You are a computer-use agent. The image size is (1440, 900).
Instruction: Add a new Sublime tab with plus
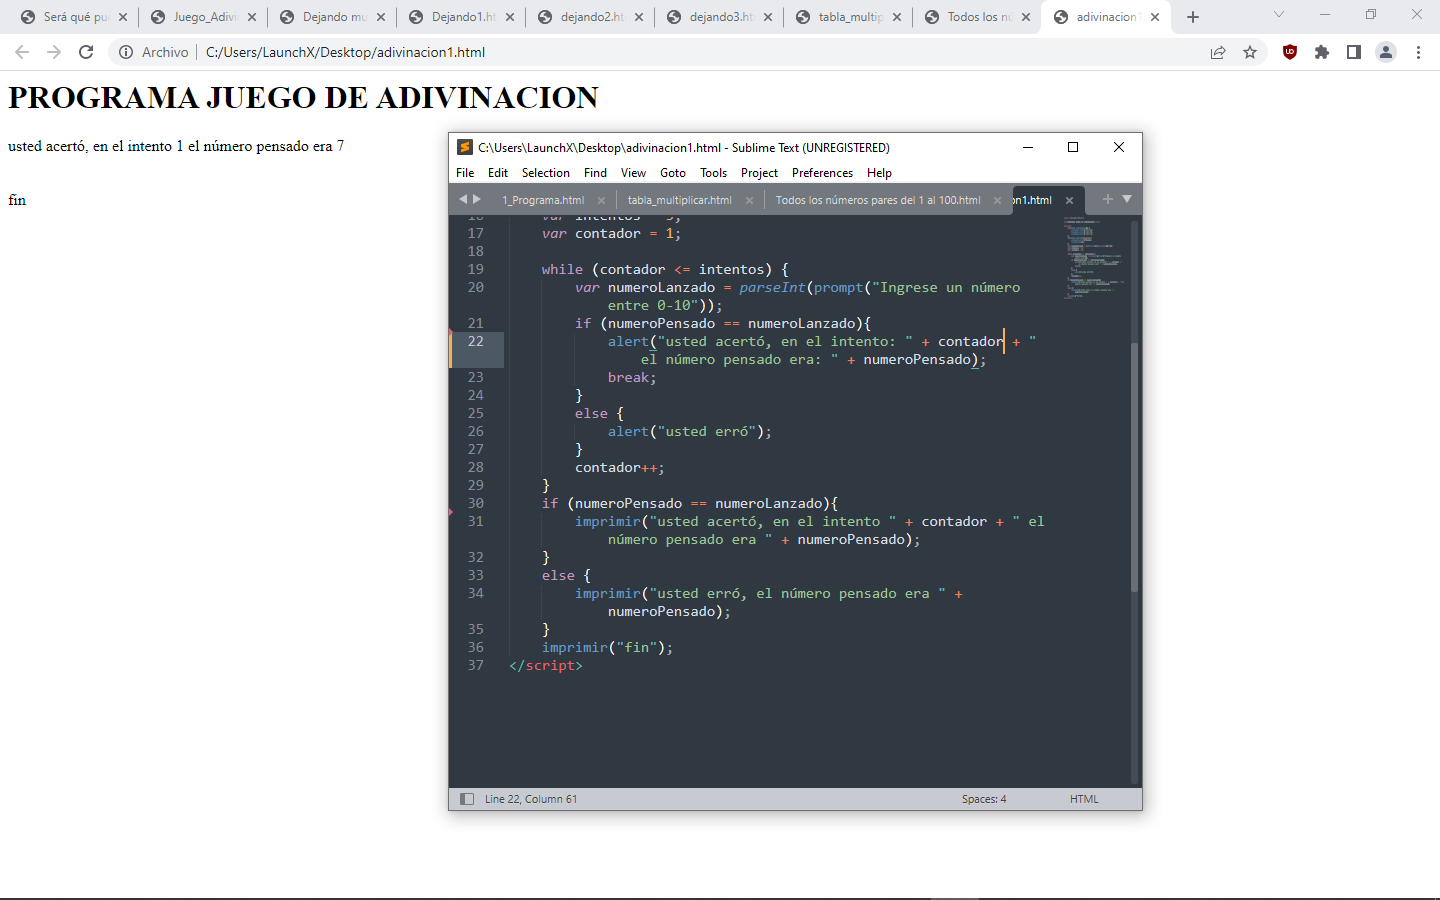(1107, 199)
